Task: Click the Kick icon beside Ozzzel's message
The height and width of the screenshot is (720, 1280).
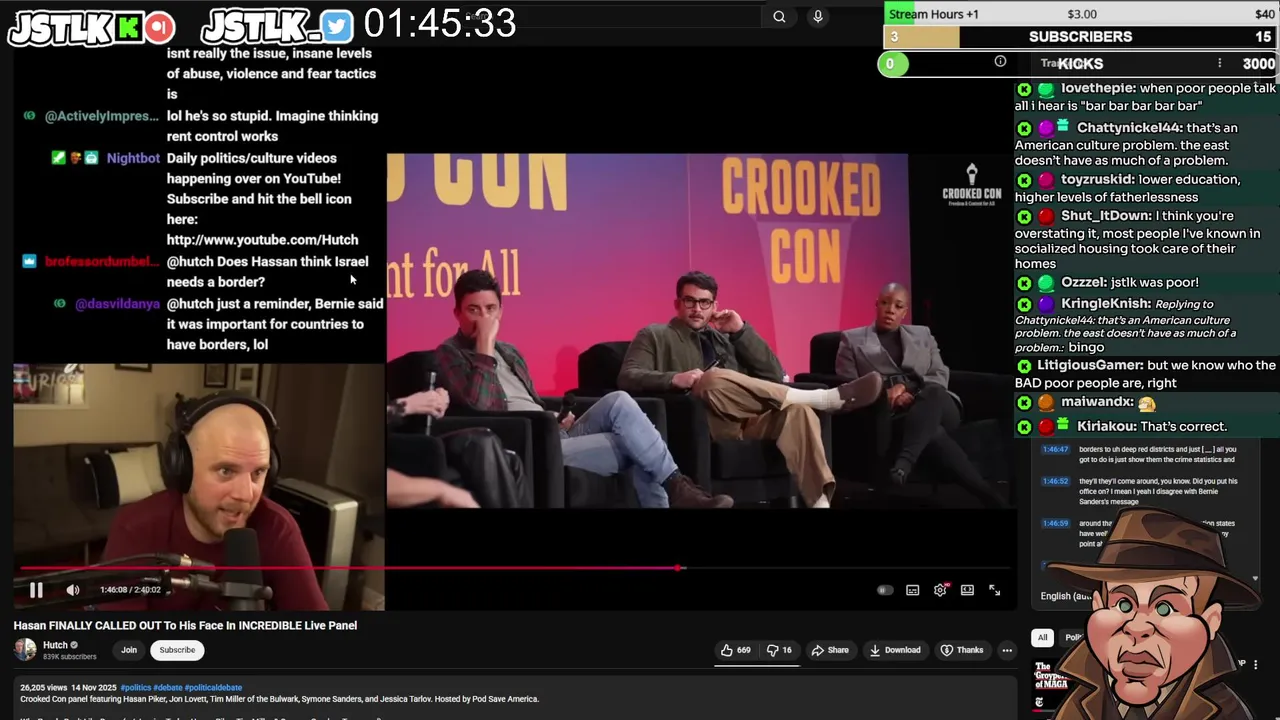Action: tap(1024, 283)
